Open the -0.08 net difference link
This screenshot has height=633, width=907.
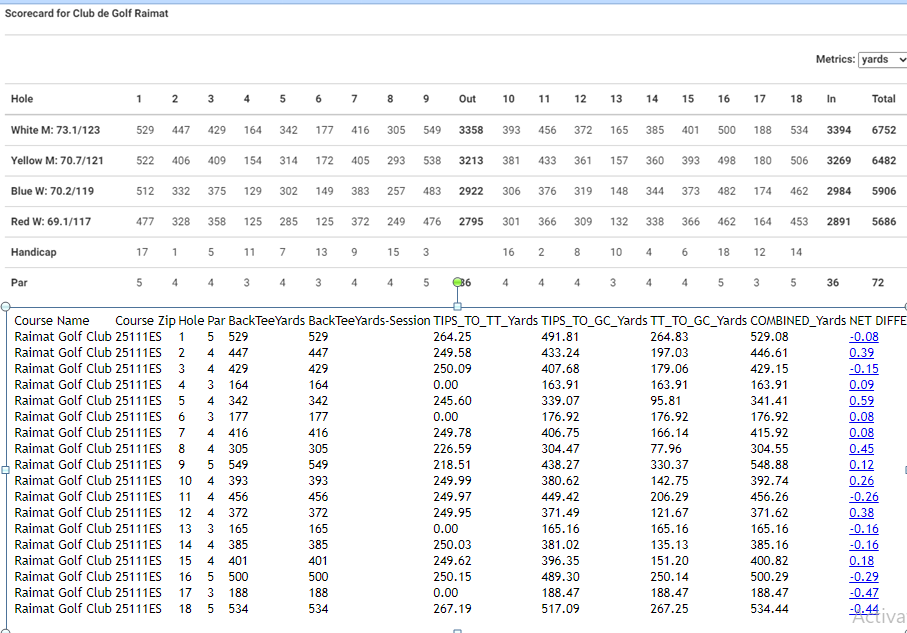(x=864, y=337)
